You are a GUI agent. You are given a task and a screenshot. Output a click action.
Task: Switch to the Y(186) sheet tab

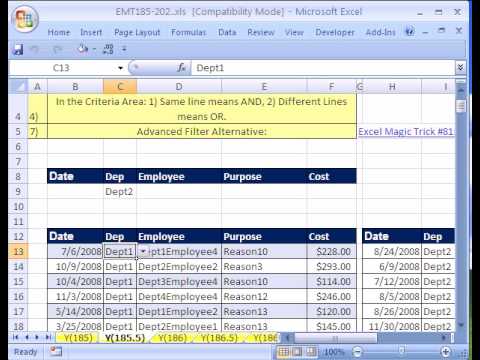click(x=172, y=338)
